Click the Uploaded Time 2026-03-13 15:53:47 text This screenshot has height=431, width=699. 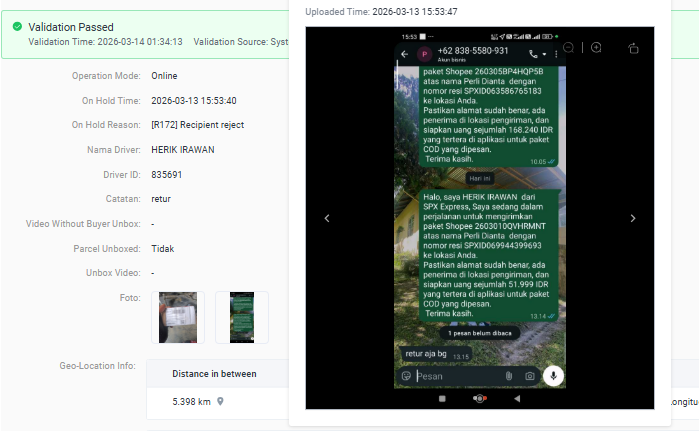pos(381,12)
